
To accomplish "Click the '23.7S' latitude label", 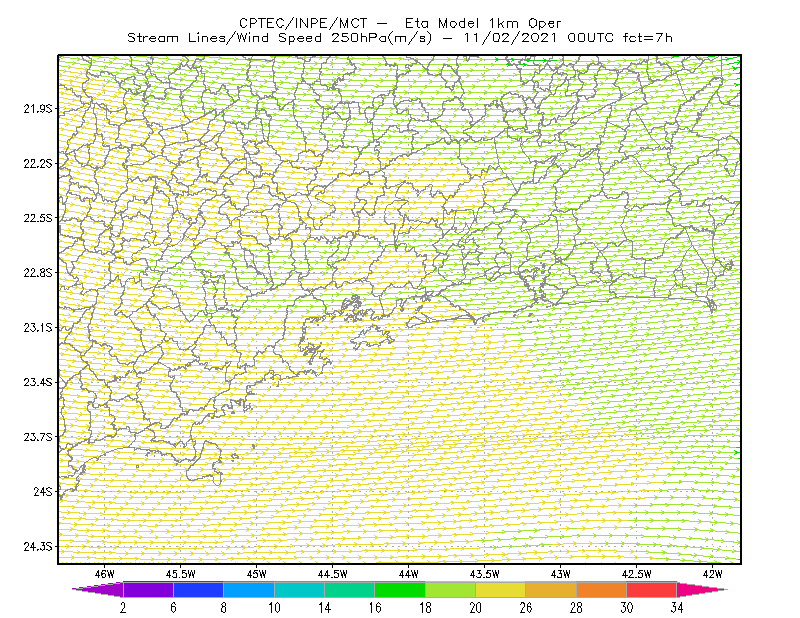I will click(x=38, y=437).
